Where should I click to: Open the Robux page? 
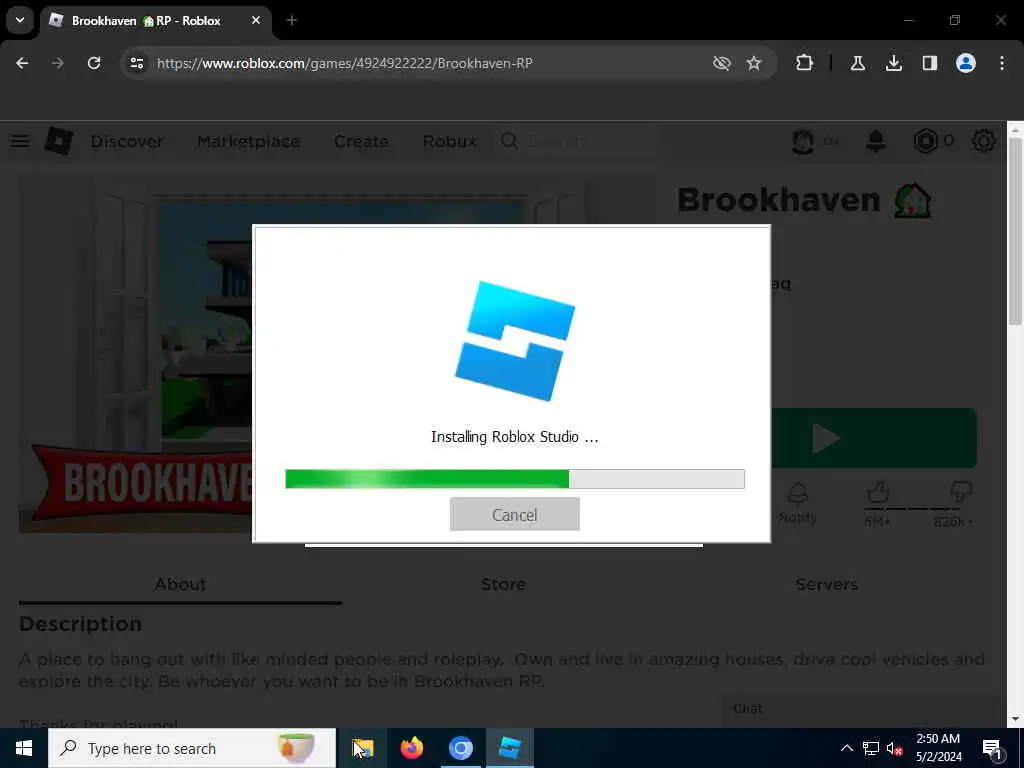[x=449, y=141]
